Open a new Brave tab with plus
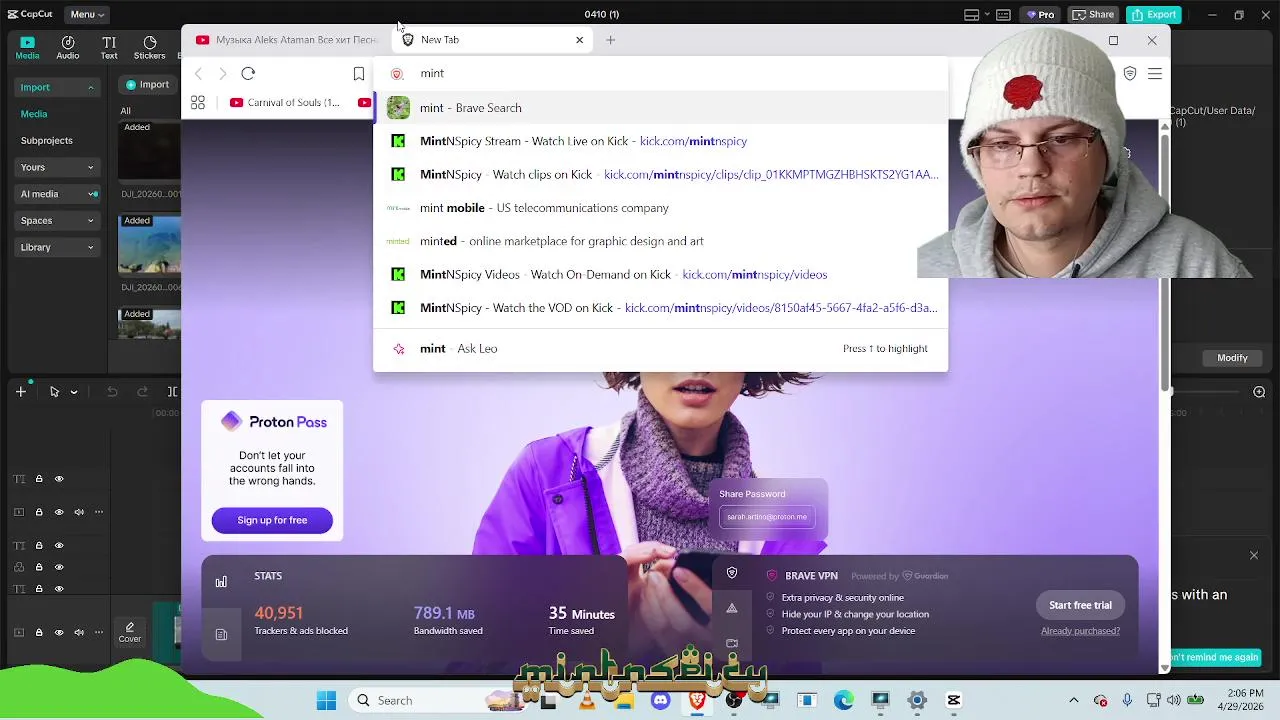 [610, 40]
